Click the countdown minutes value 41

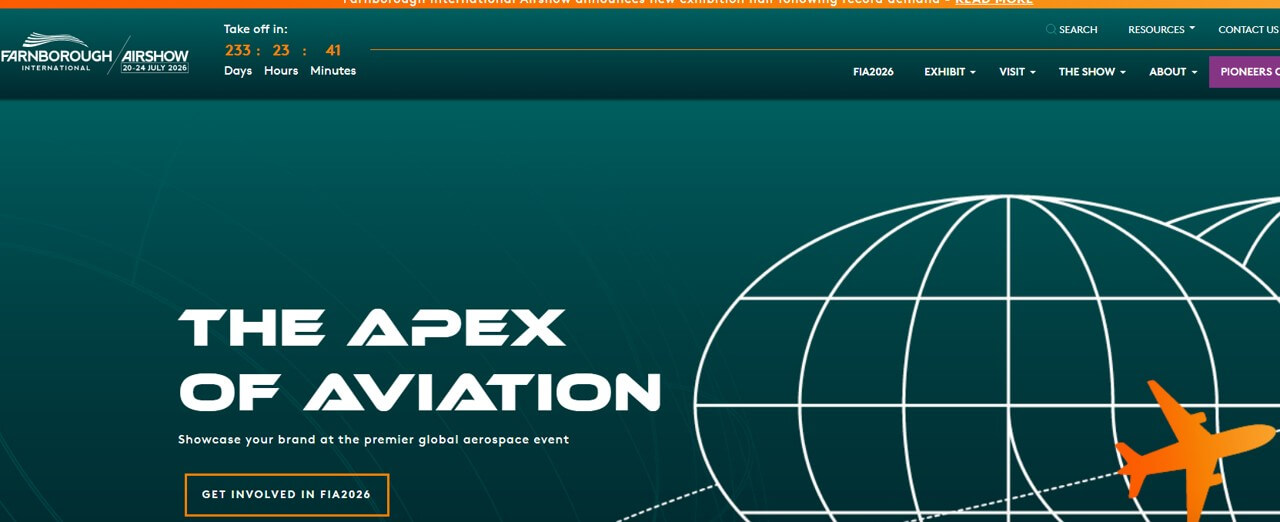pyautogui.click(x=333, y=50)
